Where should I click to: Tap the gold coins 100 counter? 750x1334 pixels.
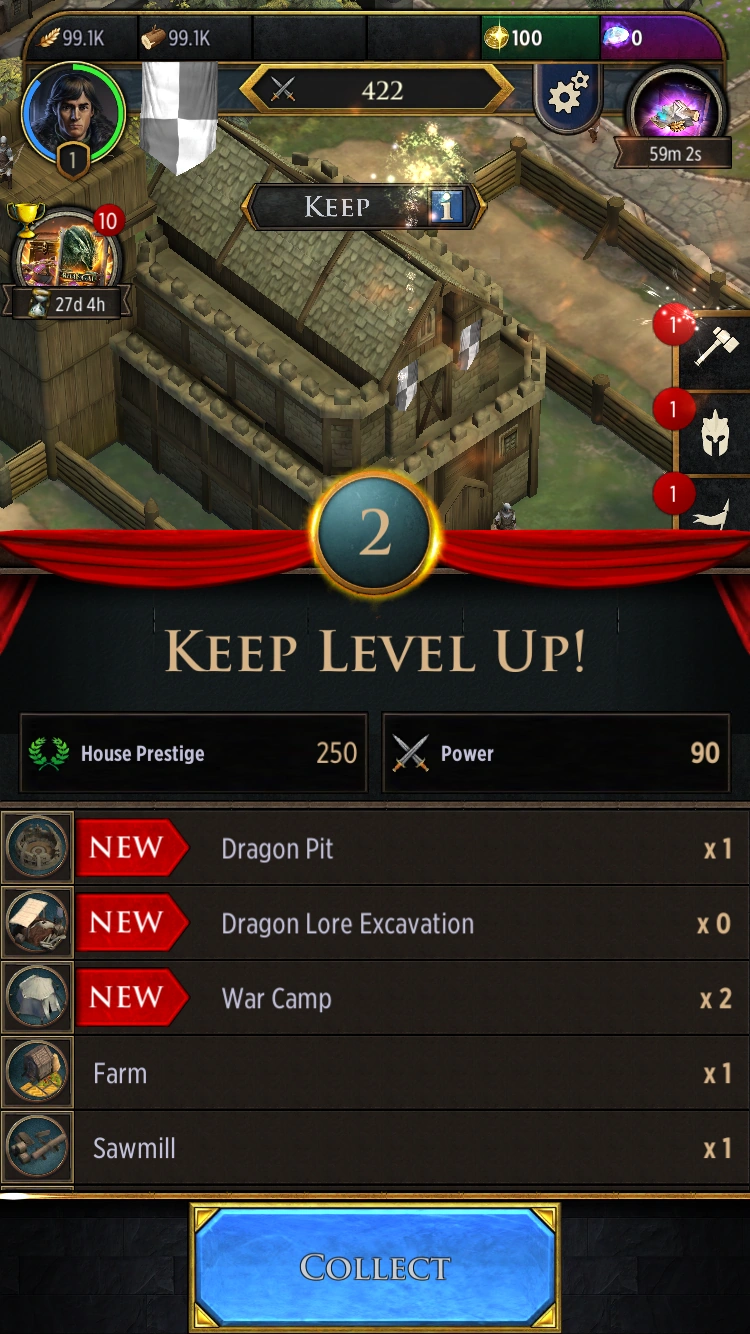[540, 38]
